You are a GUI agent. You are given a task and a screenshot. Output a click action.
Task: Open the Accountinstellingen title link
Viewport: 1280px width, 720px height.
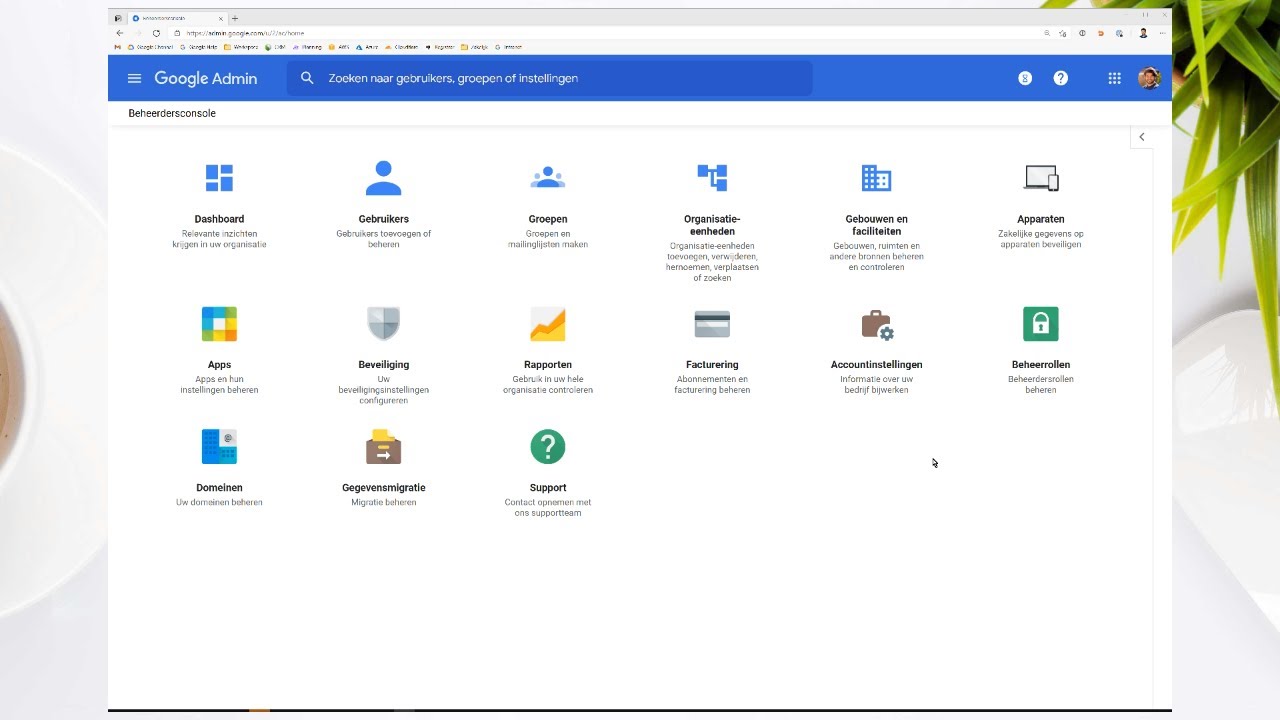(x=876, y=365)
